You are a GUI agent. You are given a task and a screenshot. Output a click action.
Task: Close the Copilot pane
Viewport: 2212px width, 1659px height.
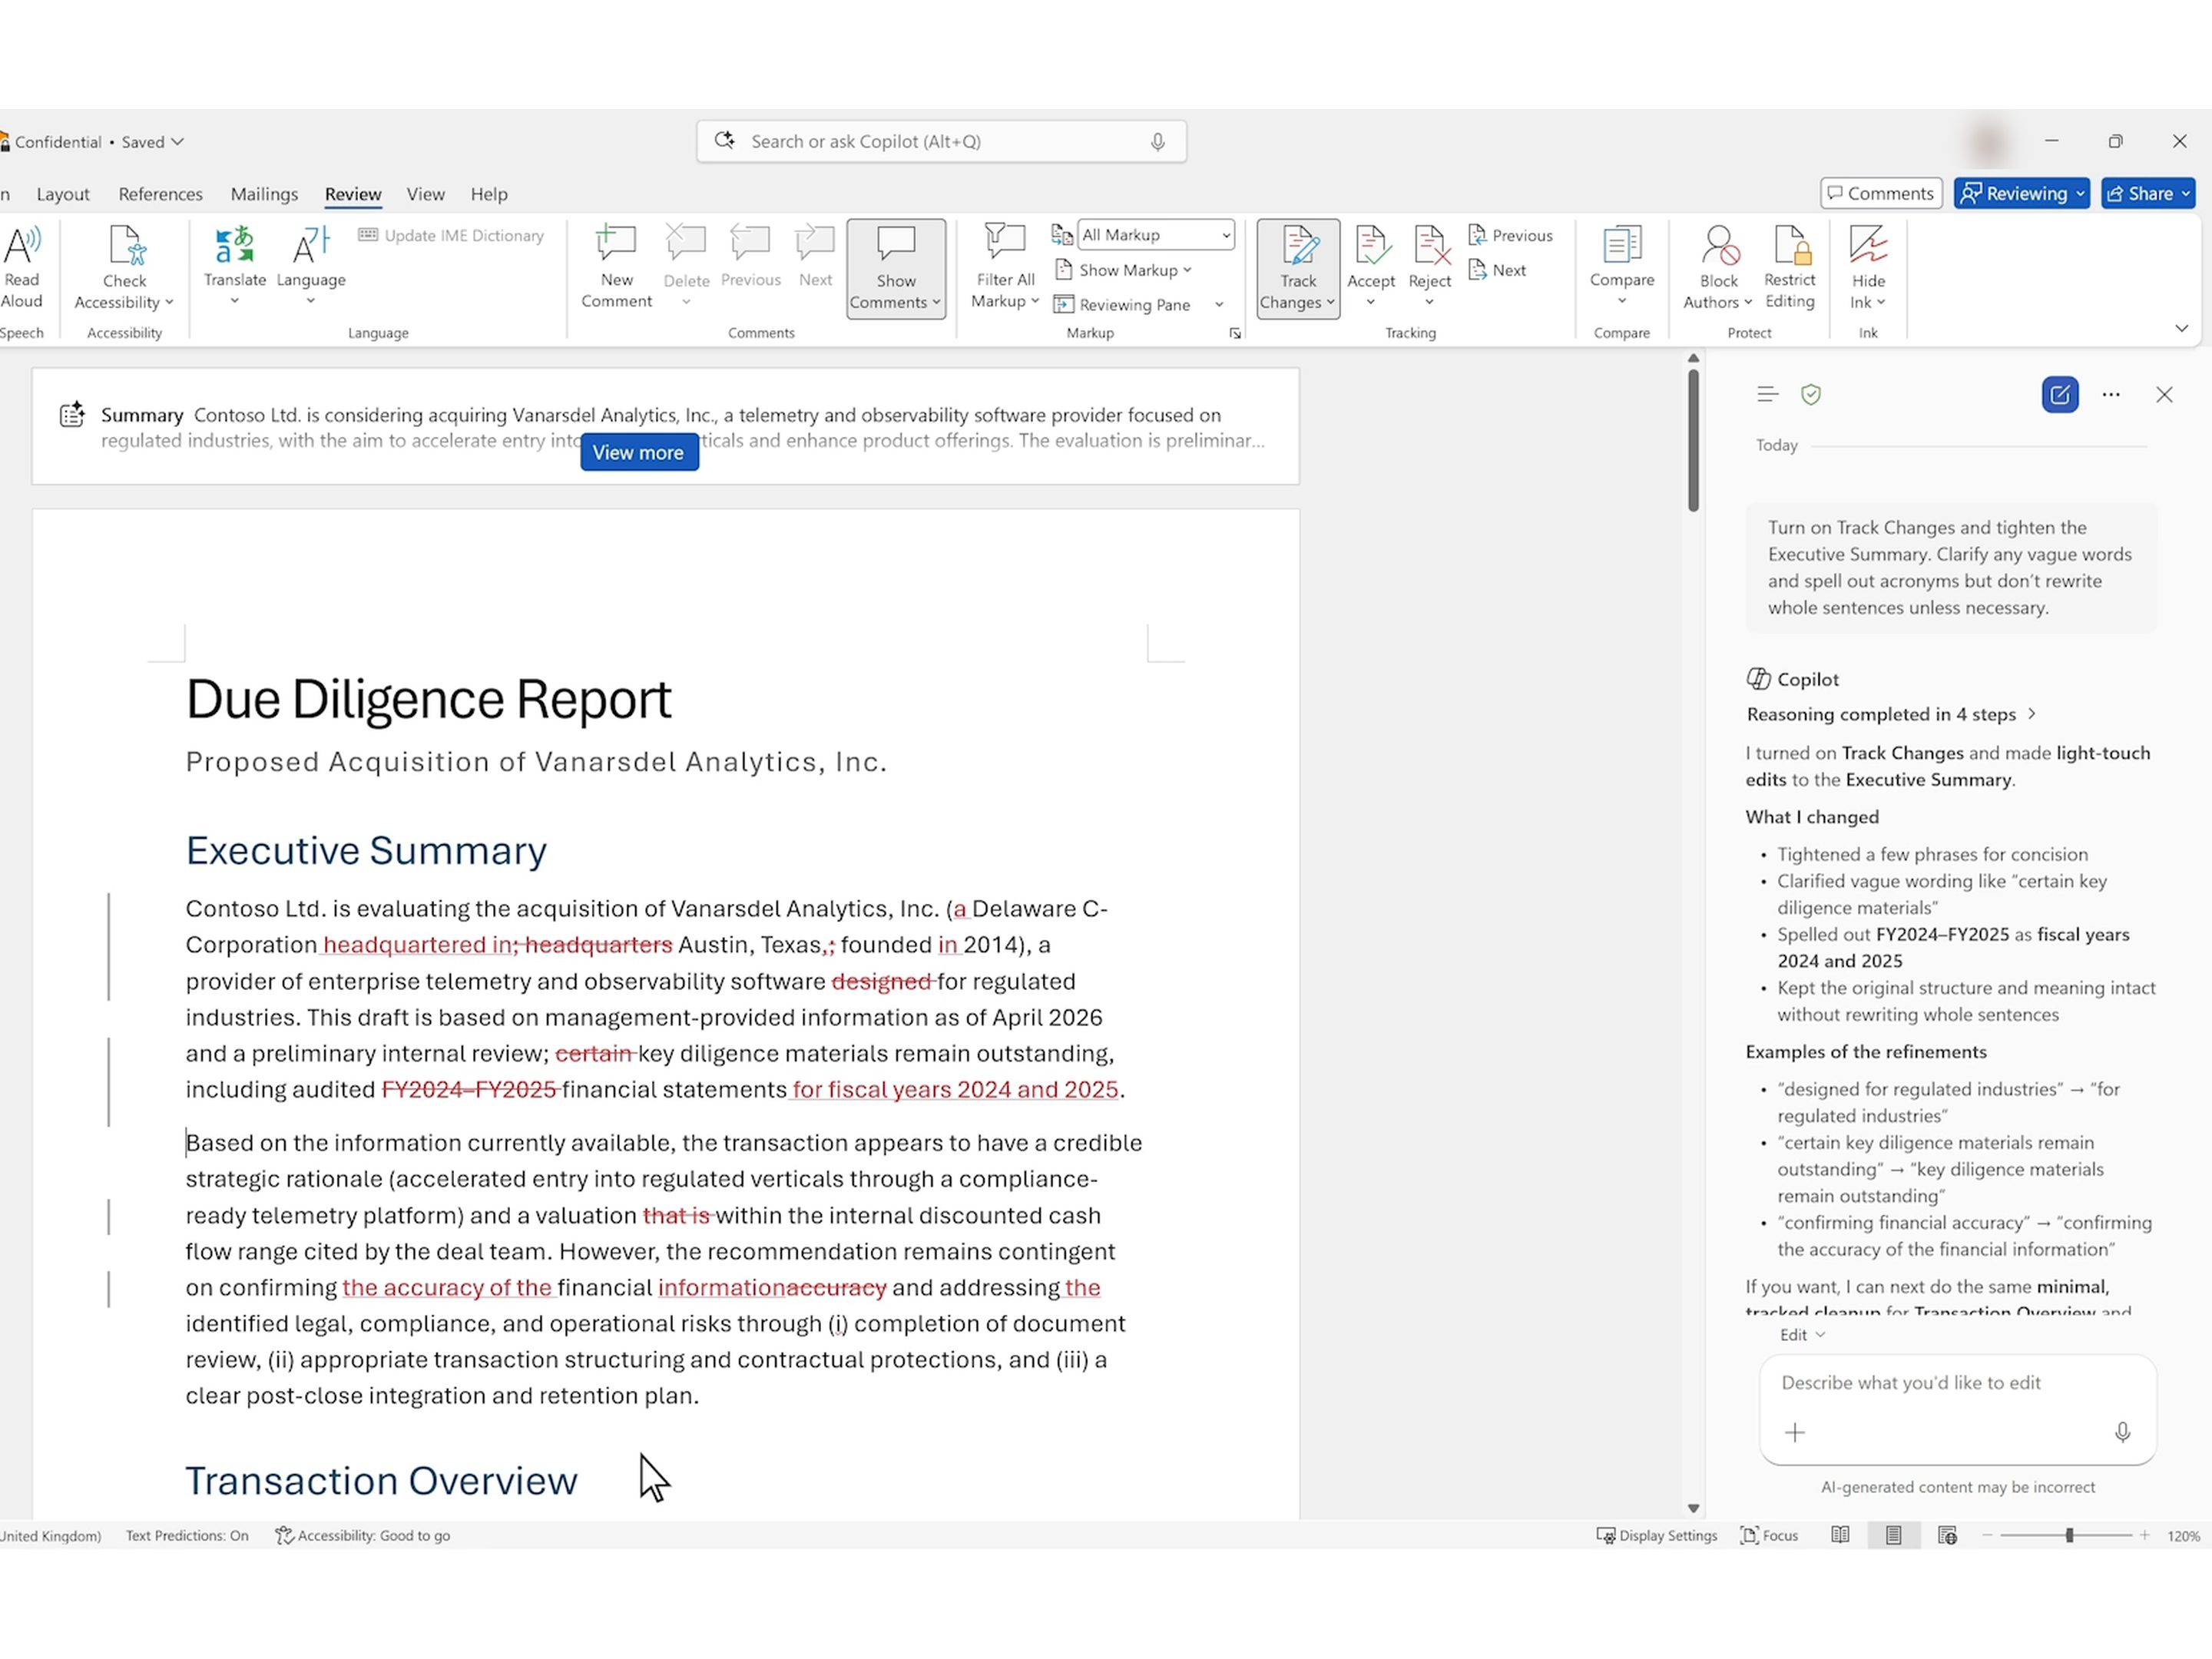tap(2163, 394)
